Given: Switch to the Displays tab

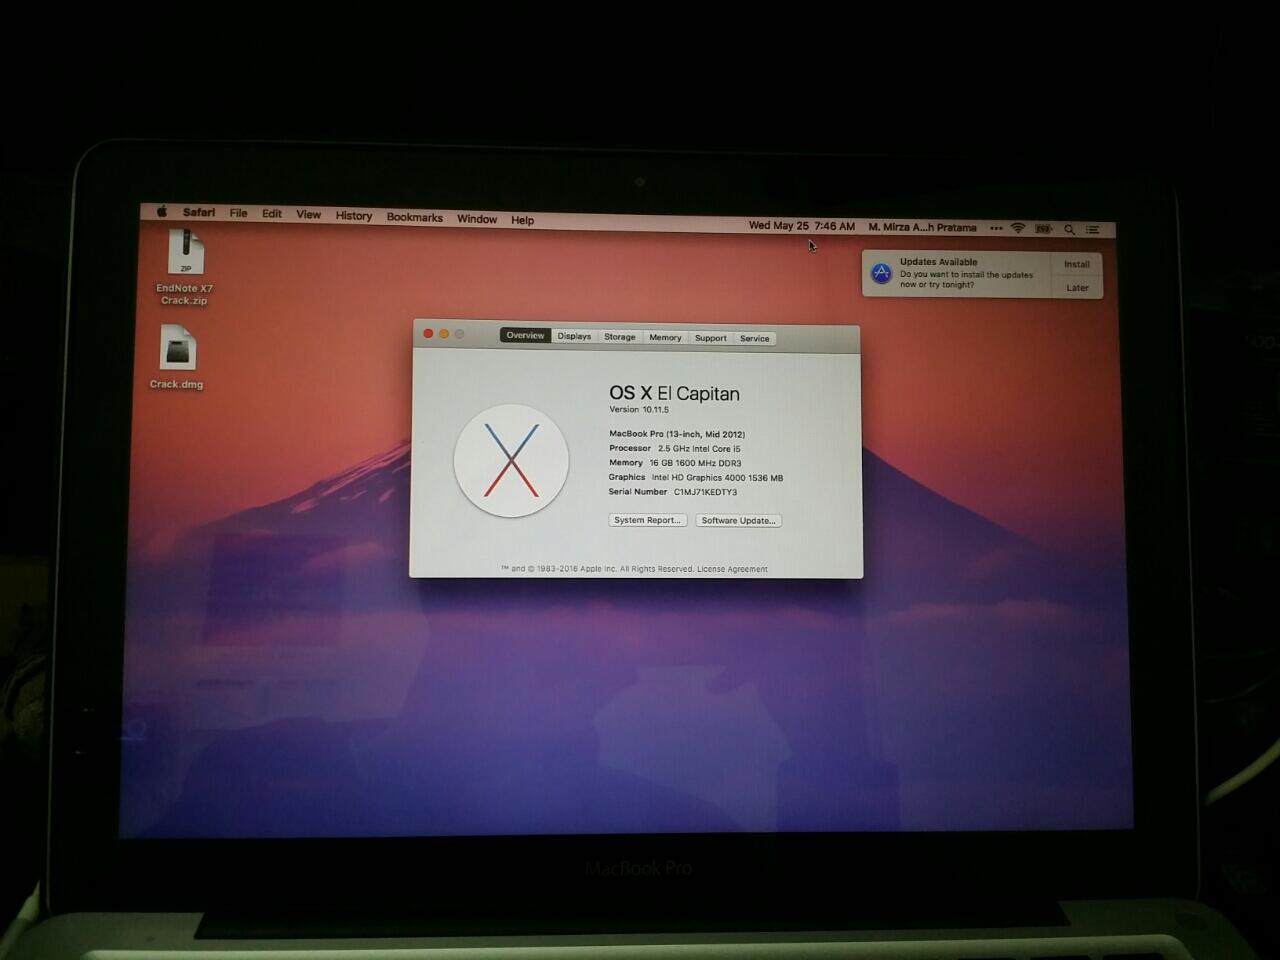Looking at the screenshot, I should pyautogui.click(x=574, y=336).
